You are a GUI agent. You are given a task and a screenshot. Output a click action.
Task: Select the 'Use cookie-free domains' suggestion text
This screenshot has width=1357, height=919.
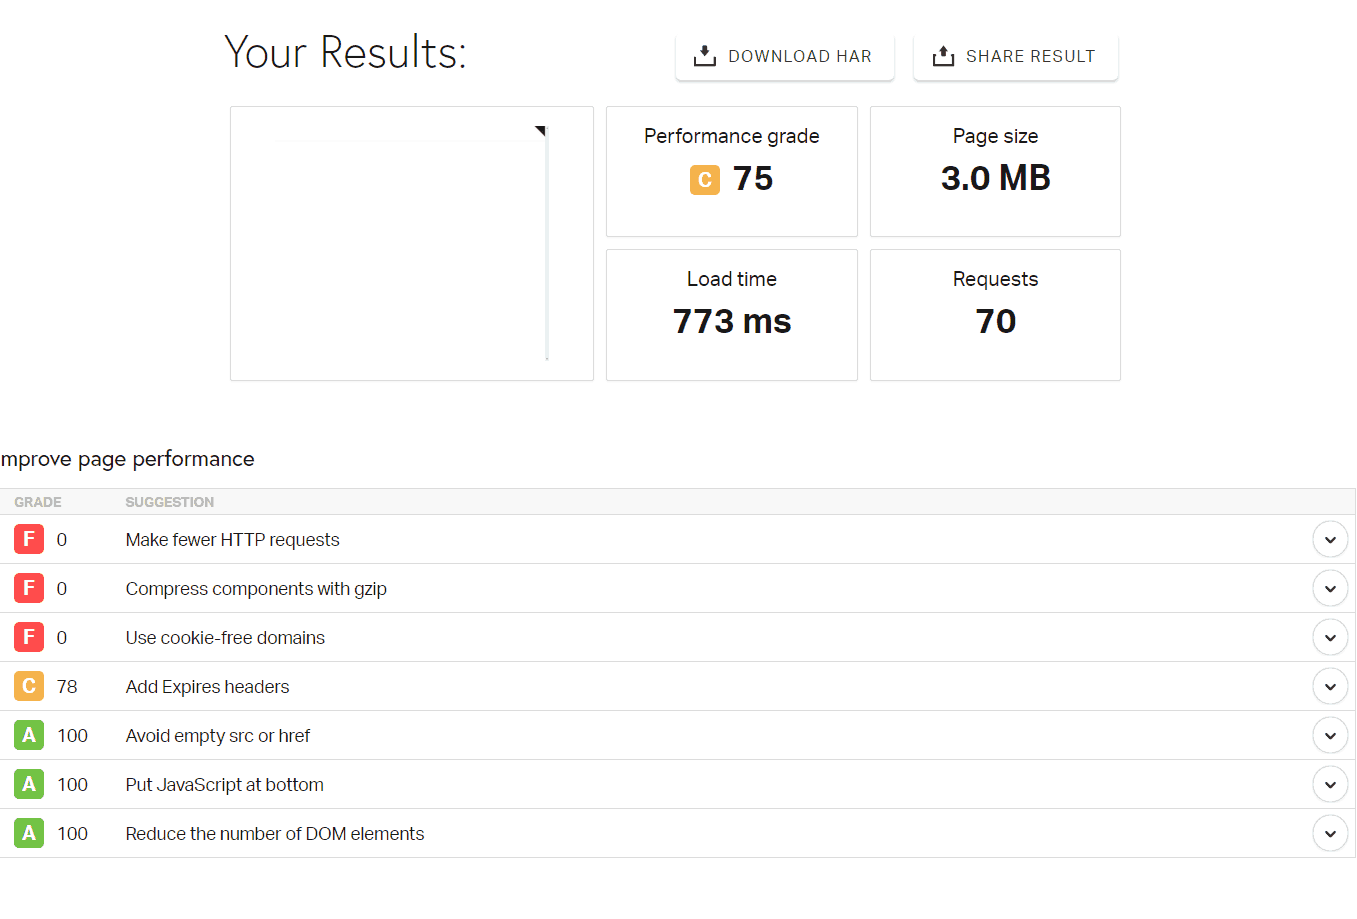[x=225, y=638]
